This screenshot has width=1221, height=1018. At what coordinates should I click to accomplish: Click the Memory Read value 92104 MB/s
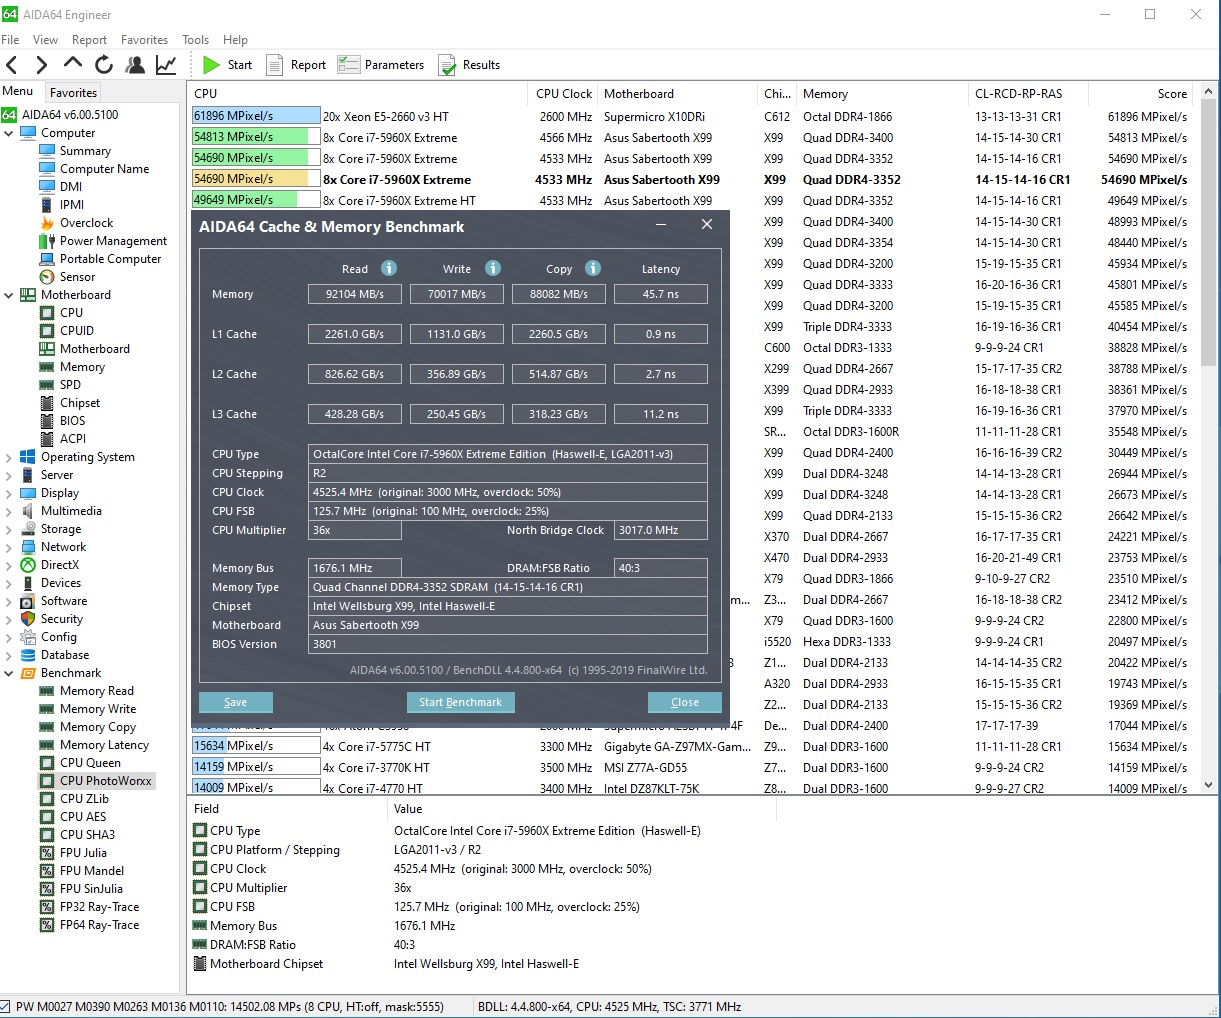coord(355,294)
